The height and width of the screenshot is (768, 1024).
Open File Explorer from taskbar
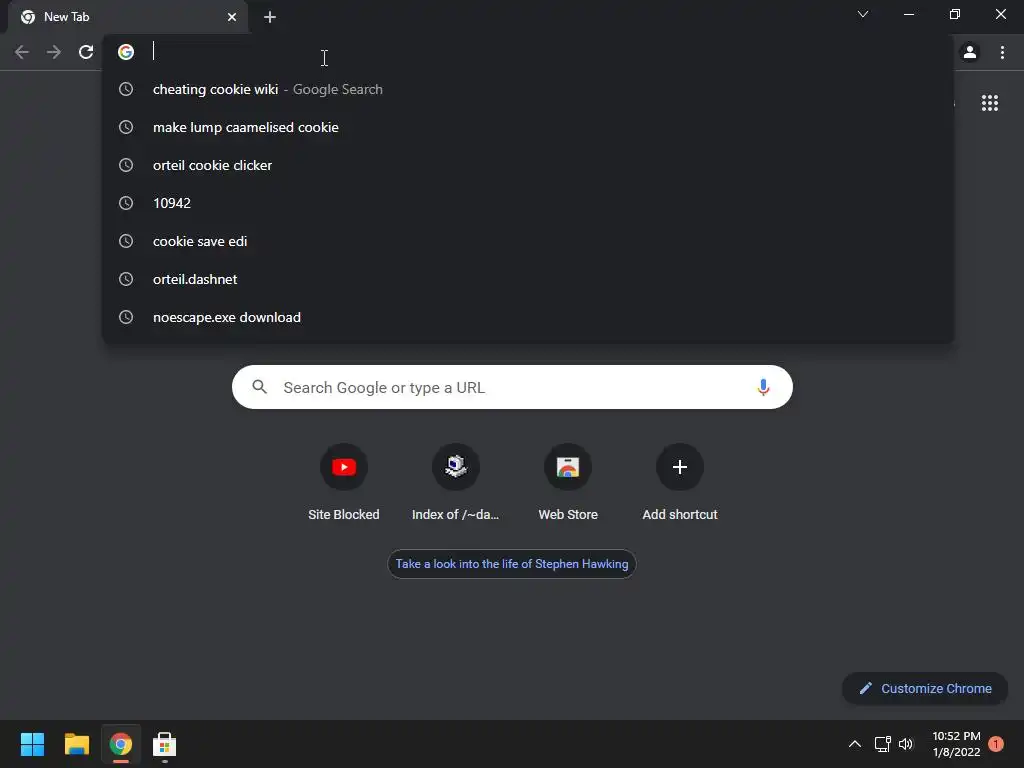pos(76,744)
